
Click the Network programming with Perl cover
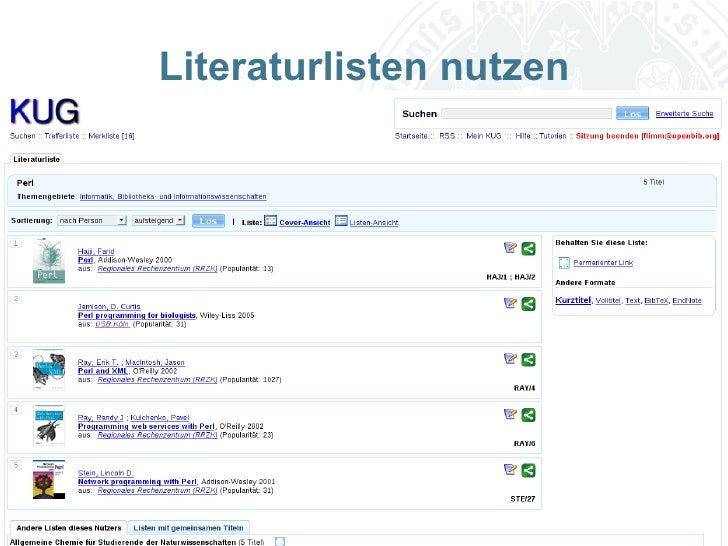point(49,480)
